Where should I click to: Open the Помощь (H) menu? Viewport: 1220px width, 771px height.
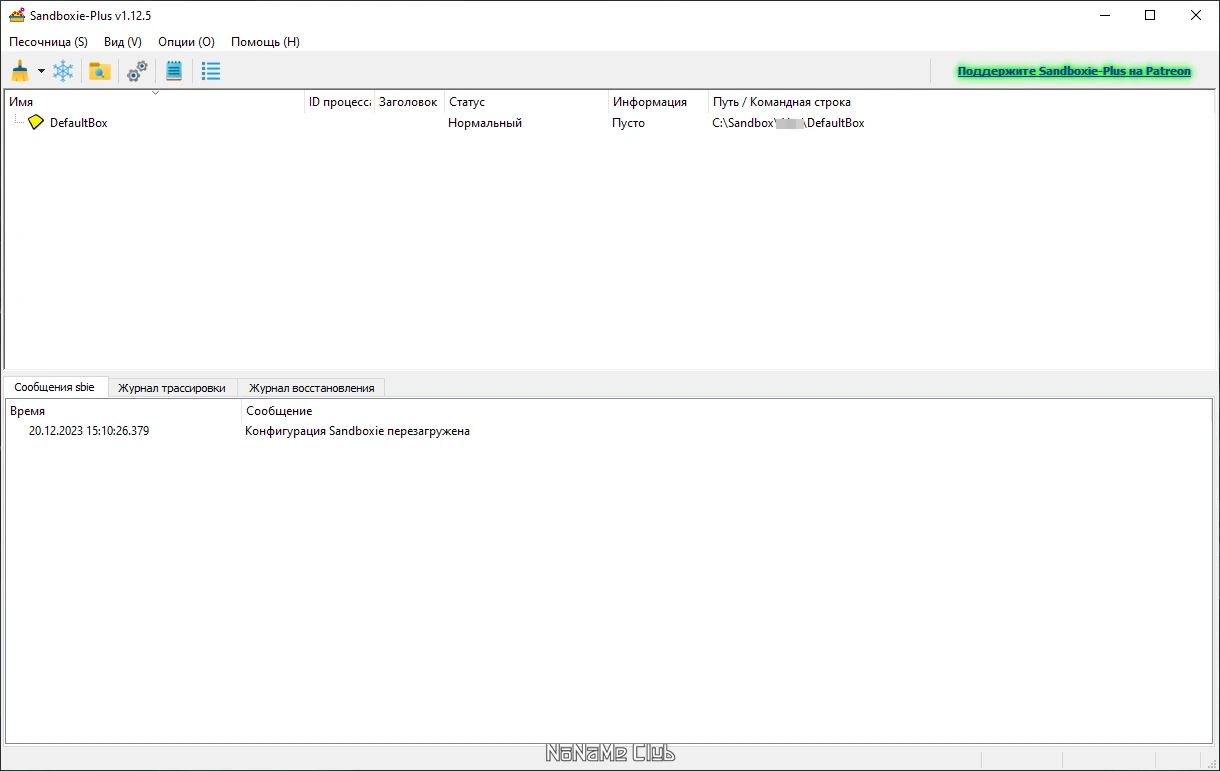tap(265, 42)
